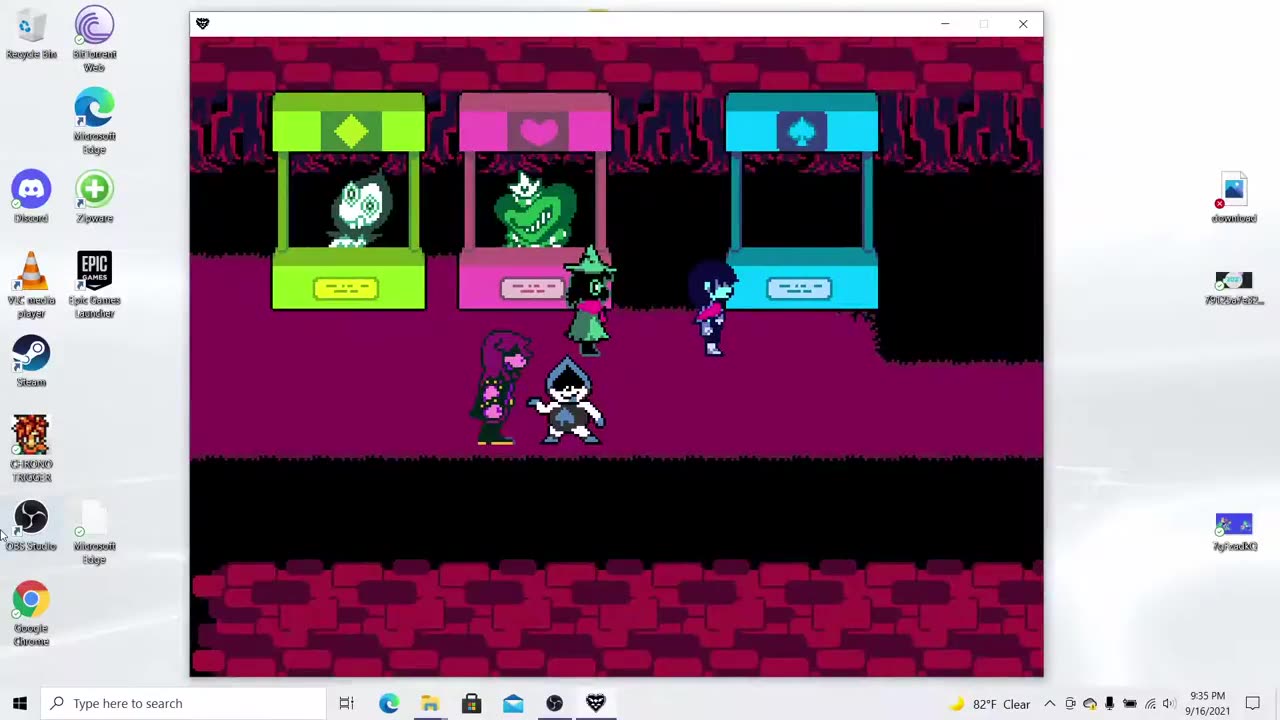Launch Edge from the taskbar
The image size is (1280, 720).
tap(388, 703)
